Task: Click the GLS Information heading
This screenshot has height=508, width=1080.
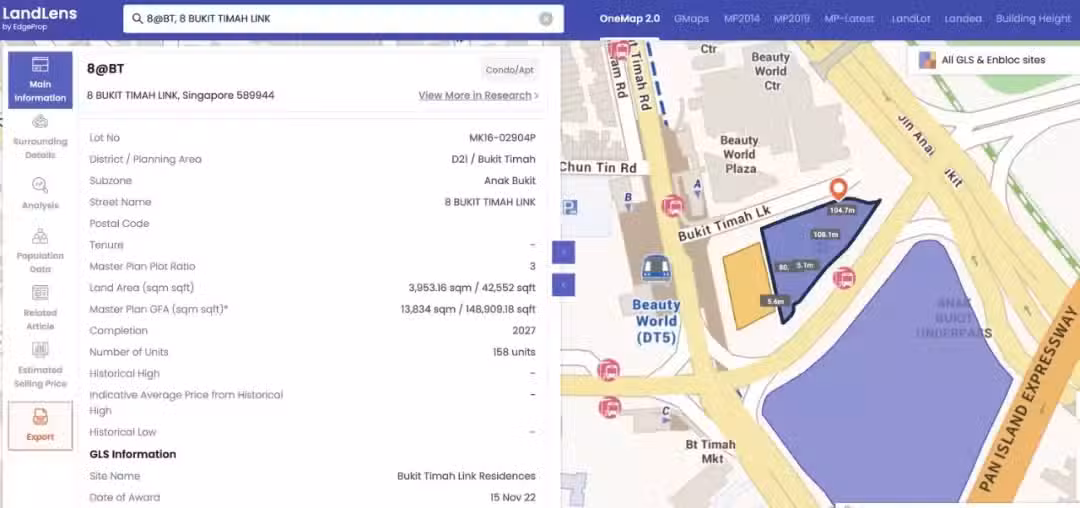Action: (133, 454)
